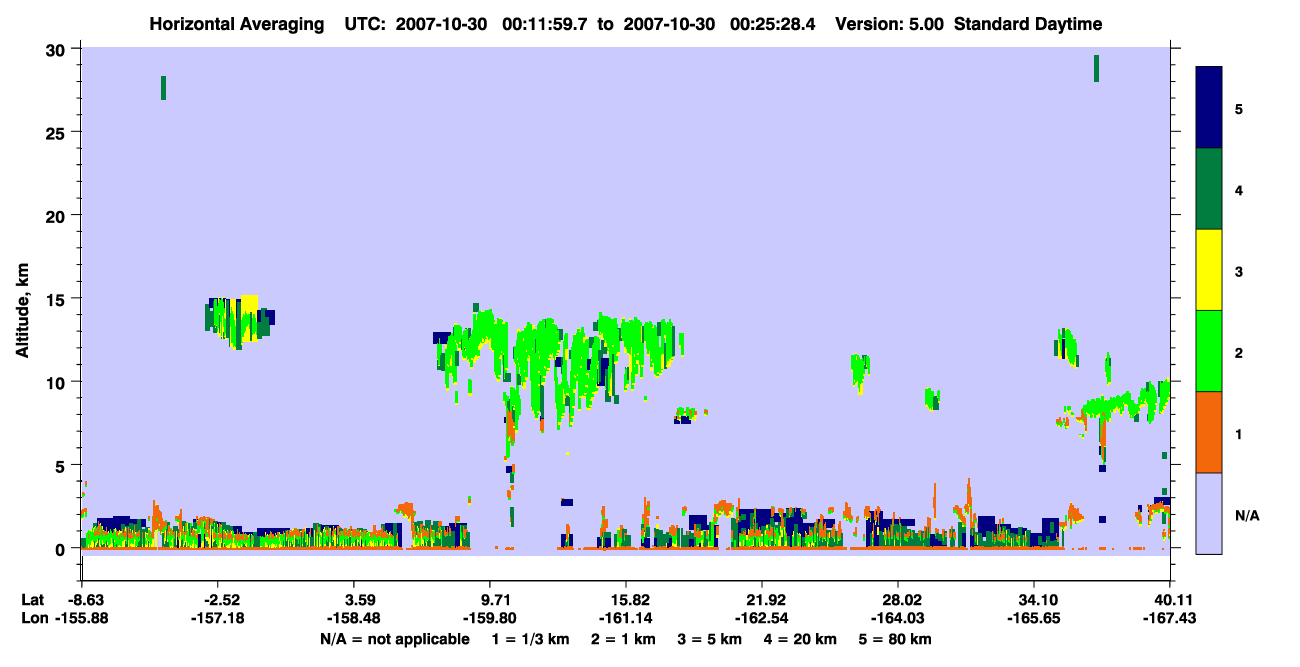Click the '5 = 80 km' legend text
Screen dimensions: 1300x667
click(894, 639)
